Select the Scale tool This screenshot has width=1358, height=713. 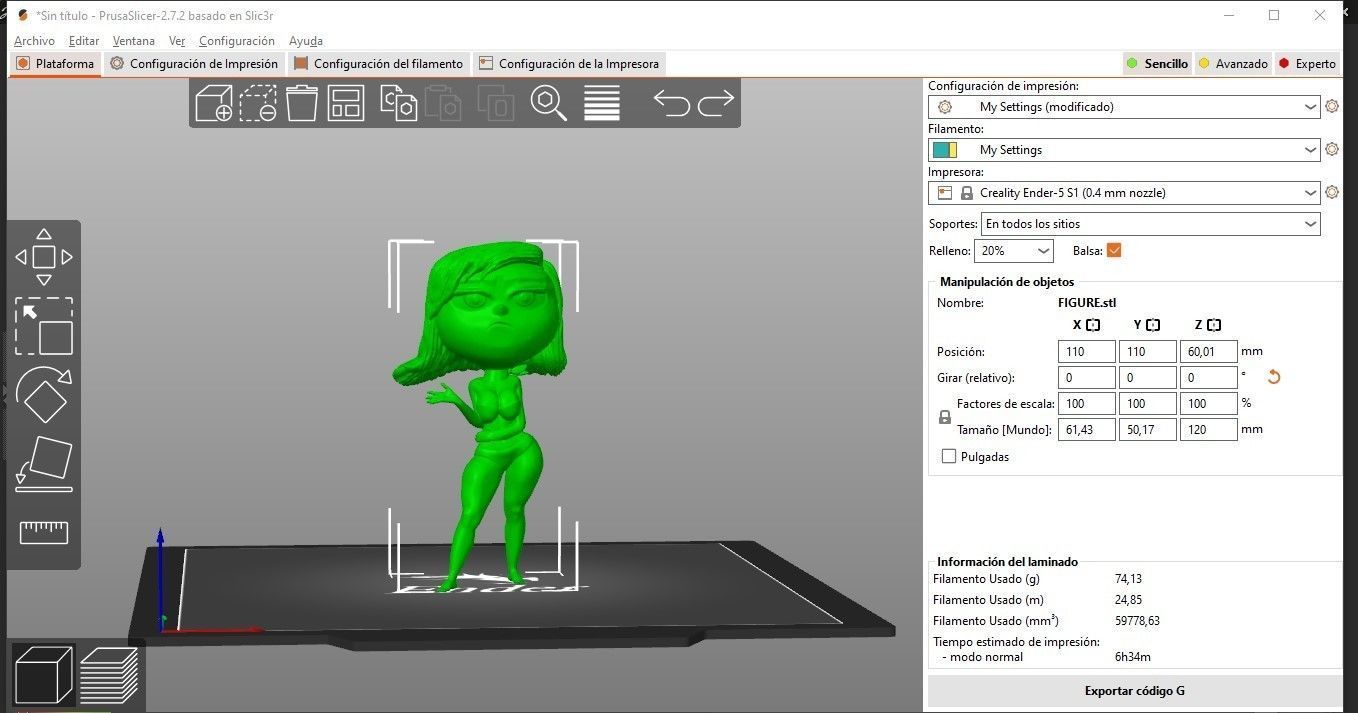[x=44, y=326]
